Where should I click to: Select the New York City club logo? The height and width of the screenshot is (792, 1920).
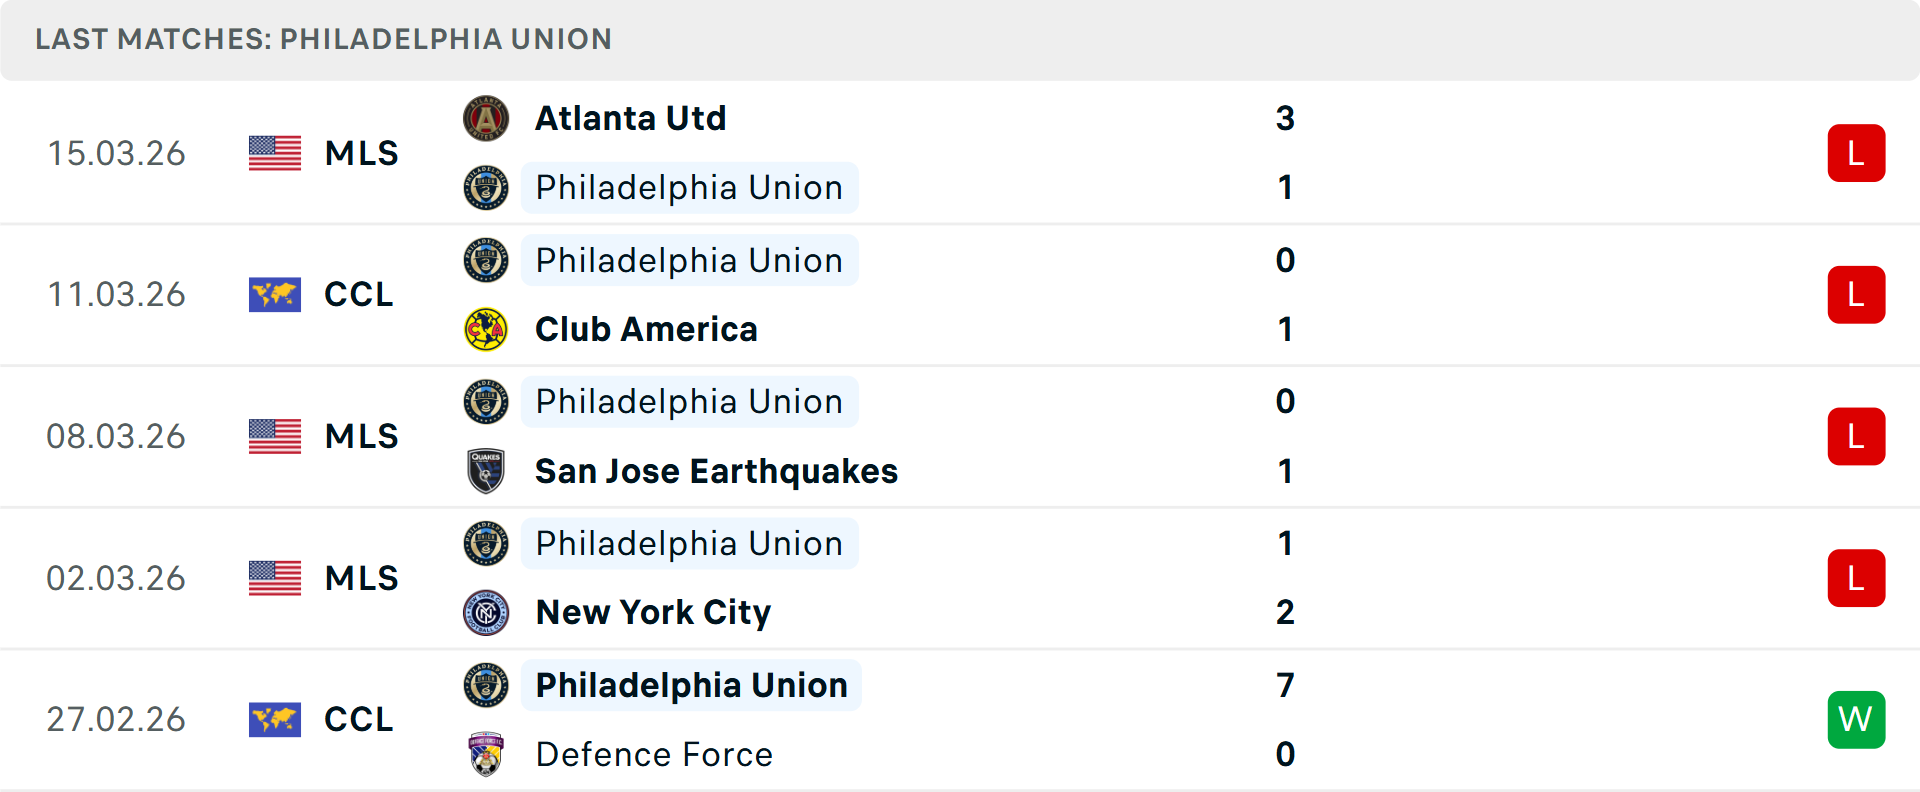pyautogui.click(x=487, y=612)
